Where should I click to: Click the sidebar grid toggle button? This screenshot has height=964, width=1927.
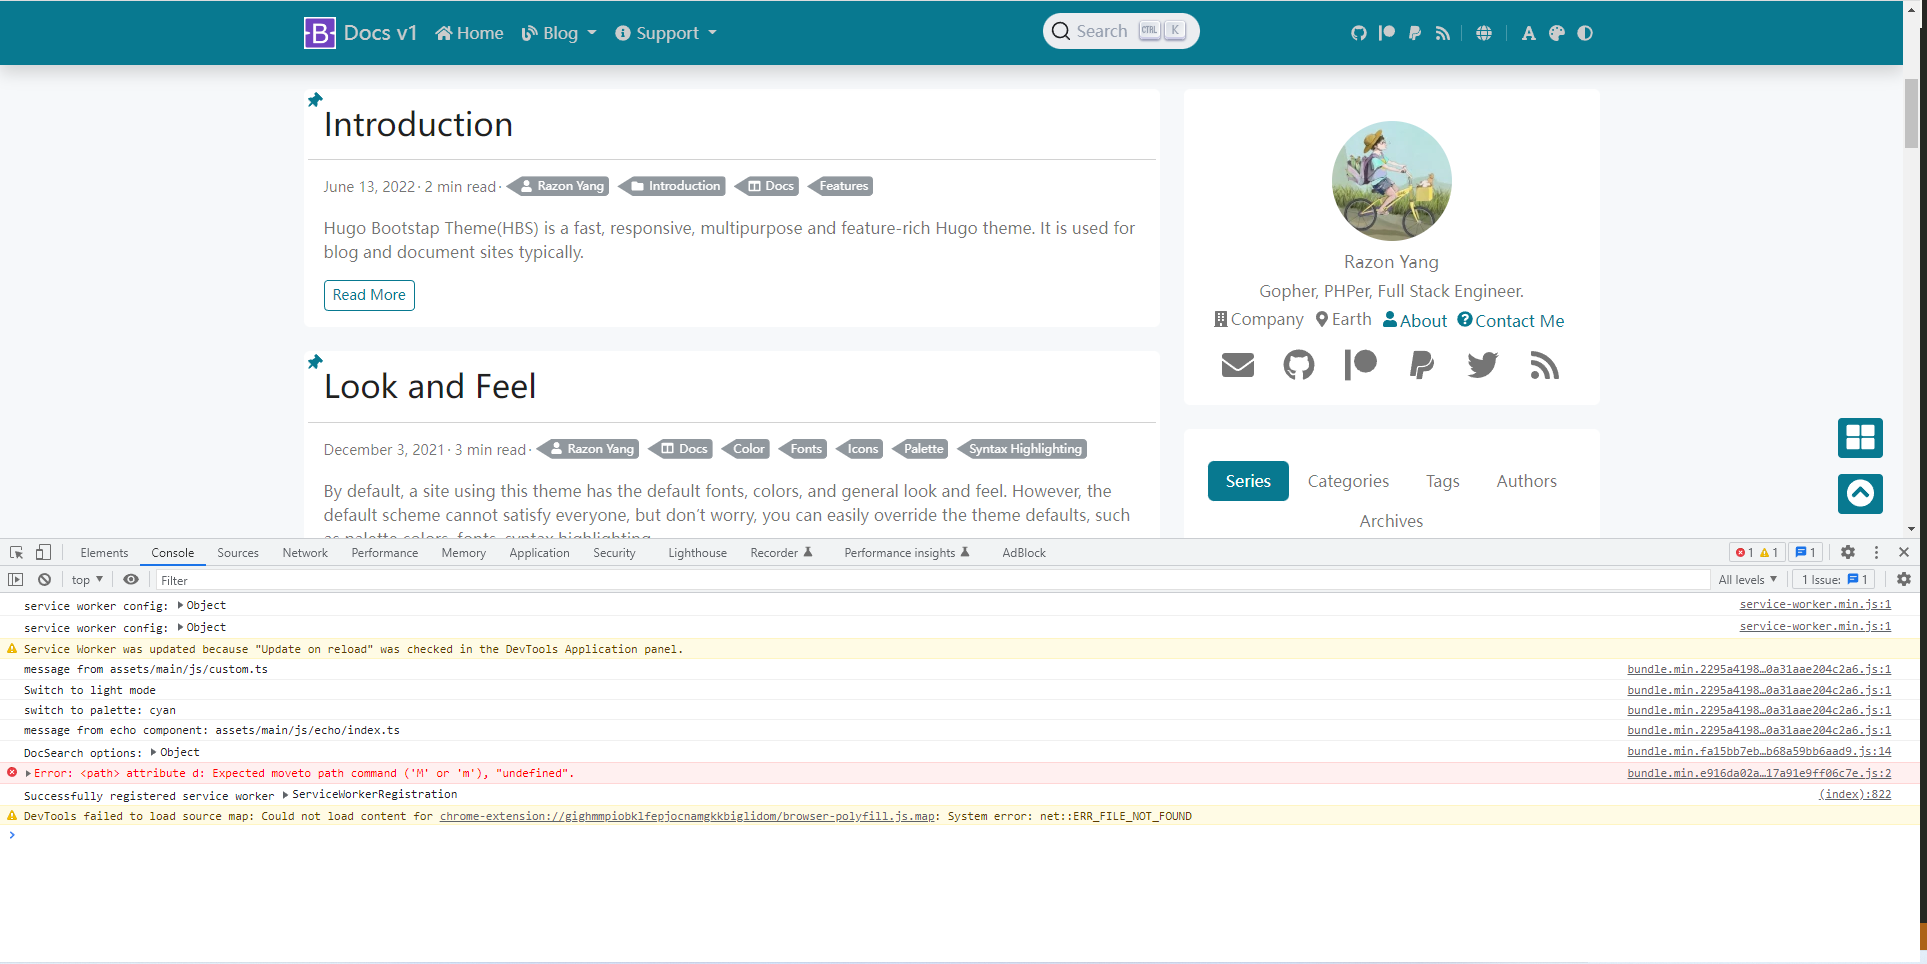coord(1860,437)
